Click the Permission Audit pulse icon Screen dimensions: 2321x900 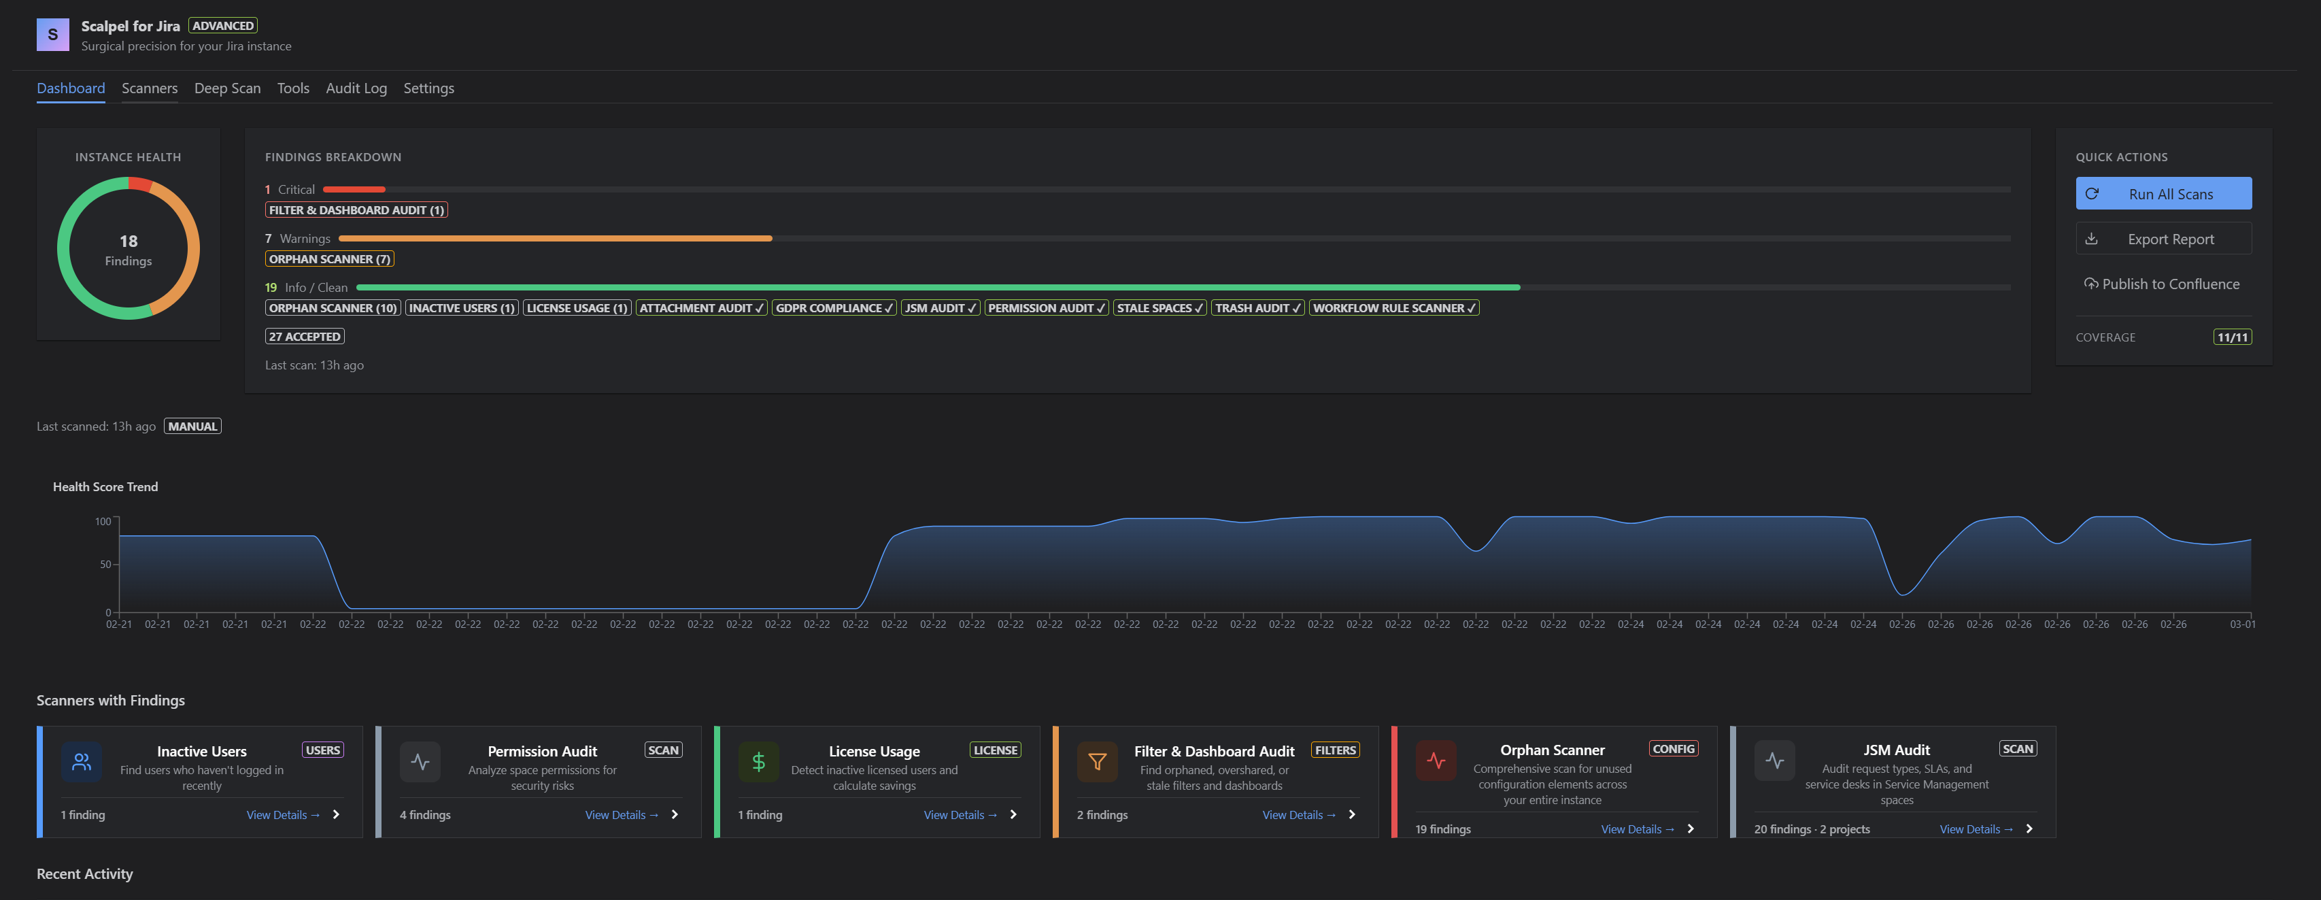tap(420, 762)
